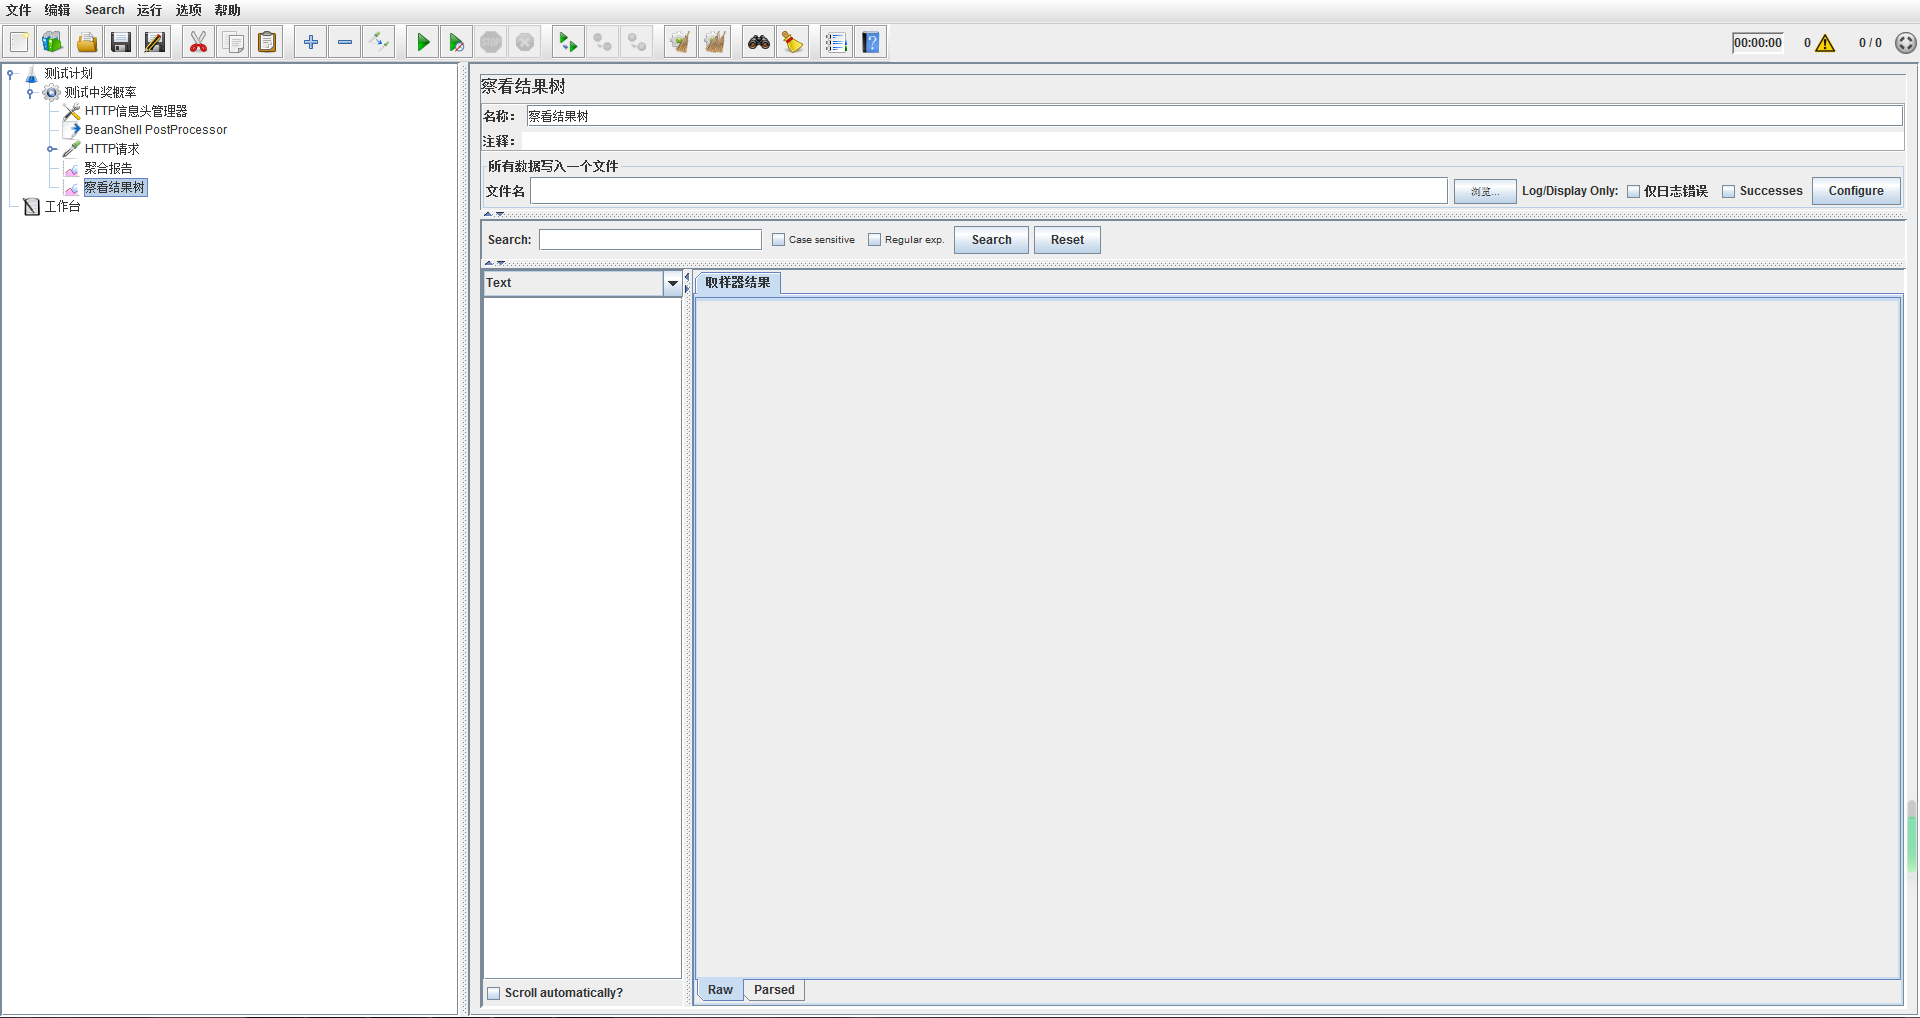Open the 运行 menu
The height and width of the screenshot is (1018, 1920).
tap(149, 10)
